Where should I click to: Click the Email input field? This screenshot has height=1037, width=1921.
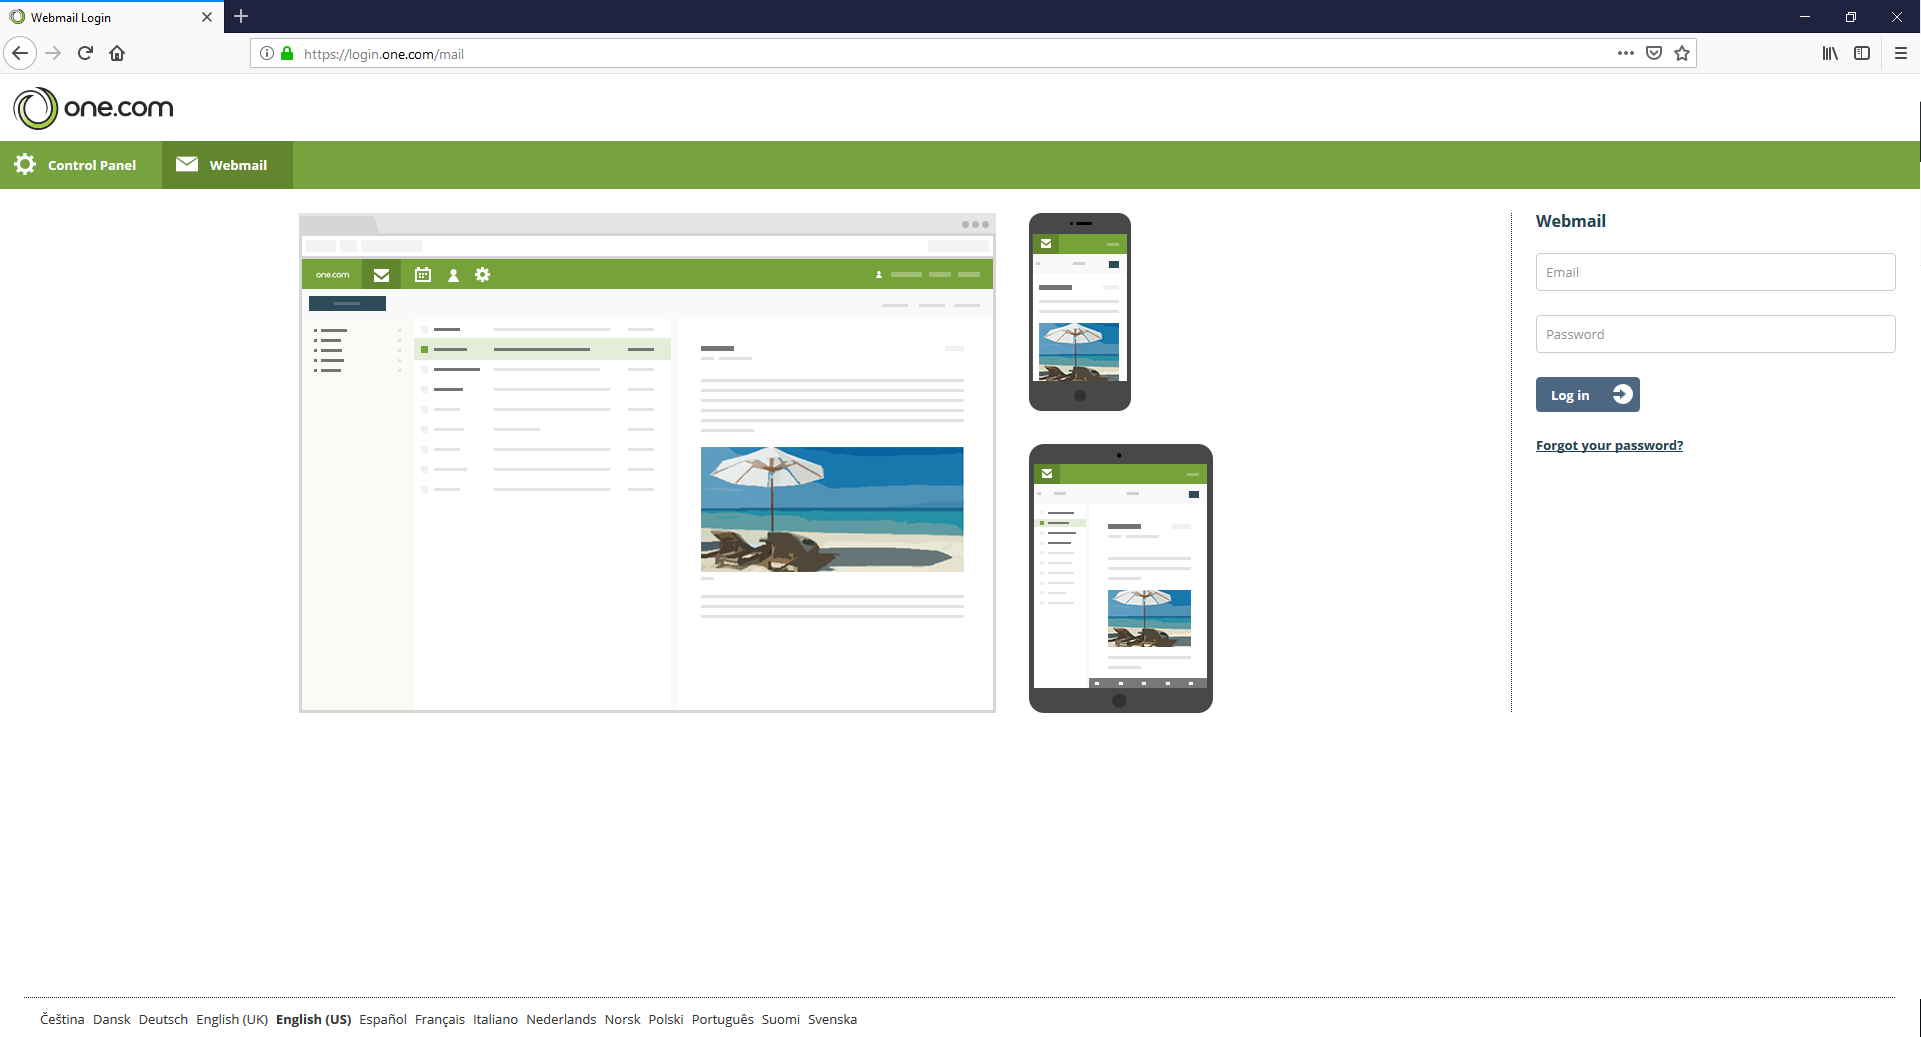[1715, 272]
